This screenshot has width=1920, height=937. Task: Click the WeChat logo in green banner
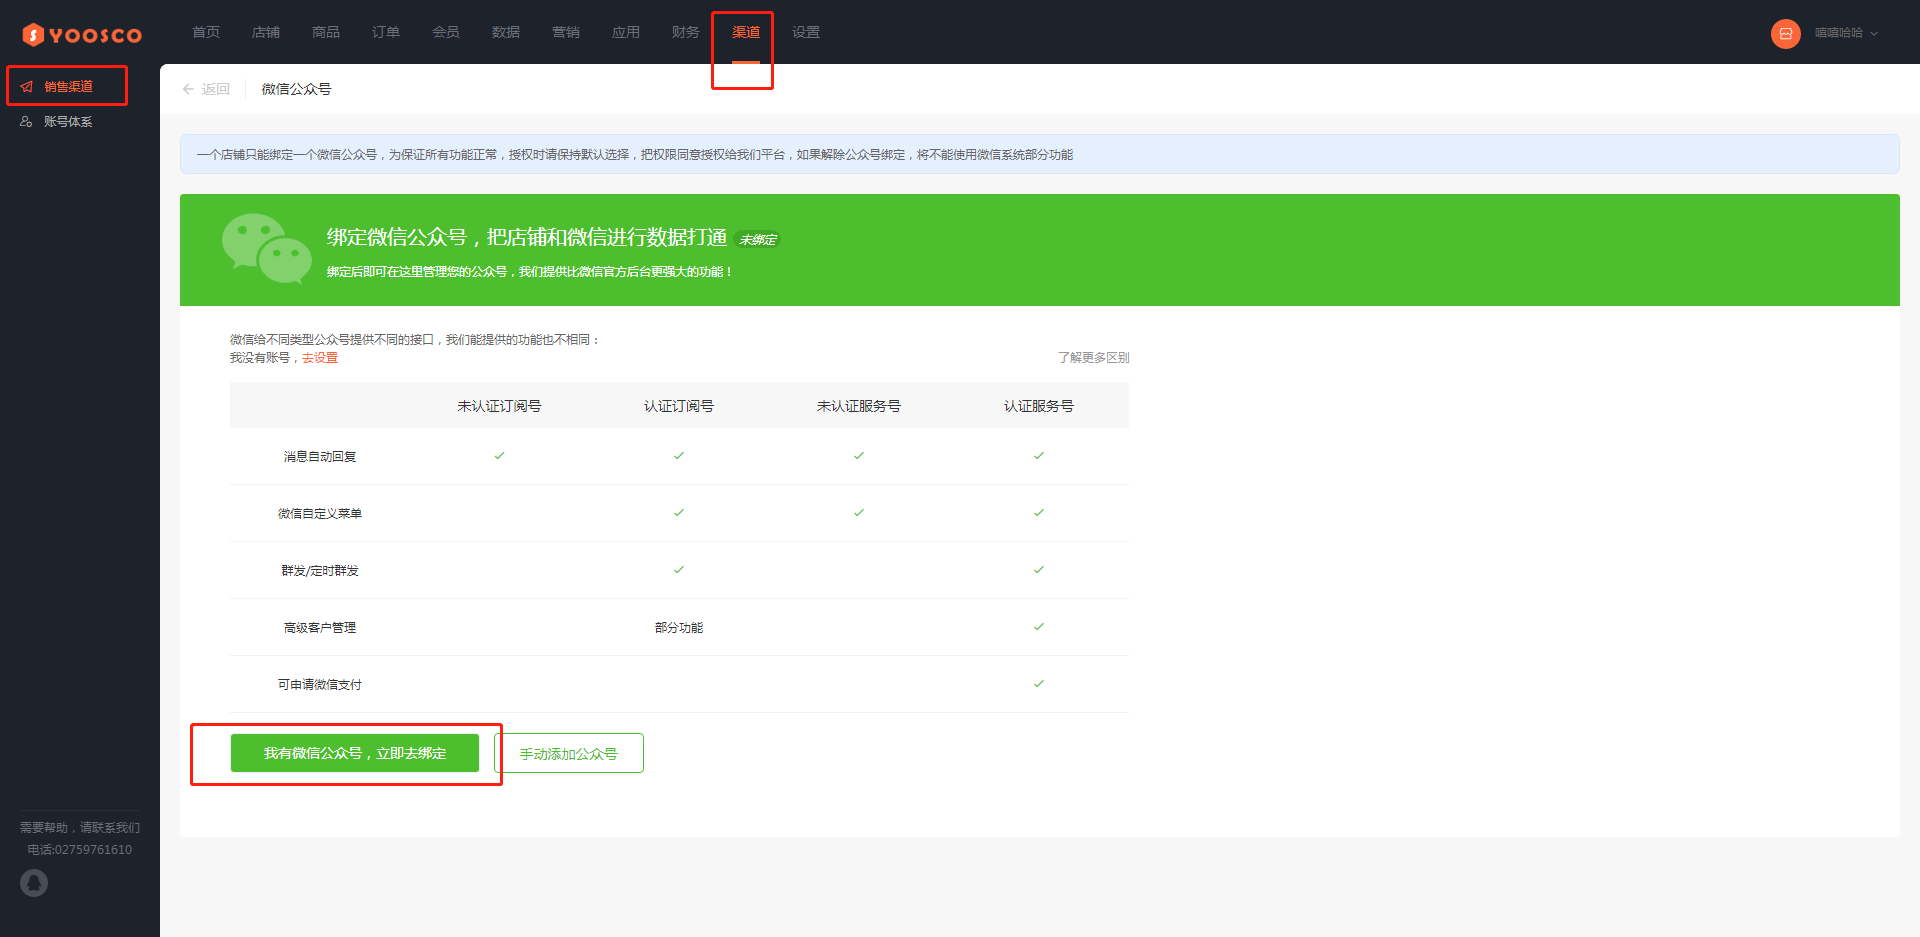pos(266,248)
